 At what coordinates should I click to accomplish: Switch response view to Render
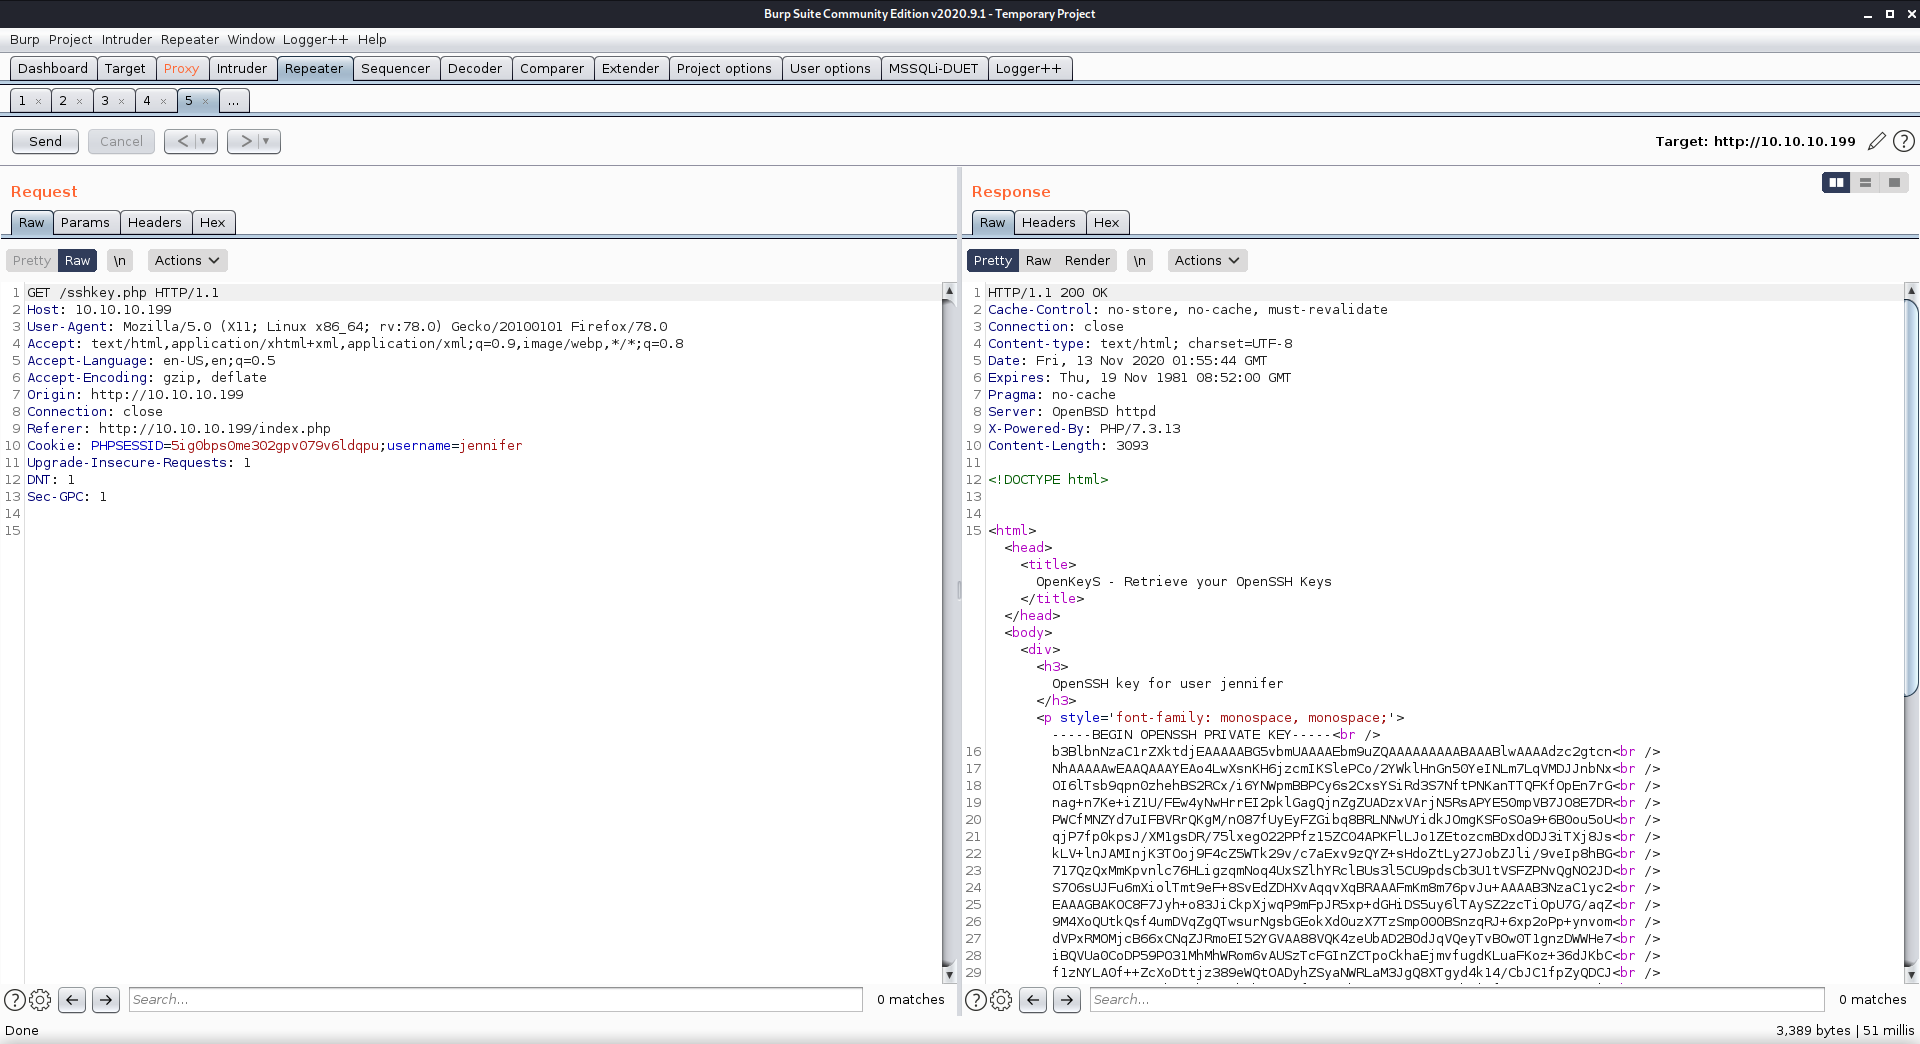[1087, 260]
